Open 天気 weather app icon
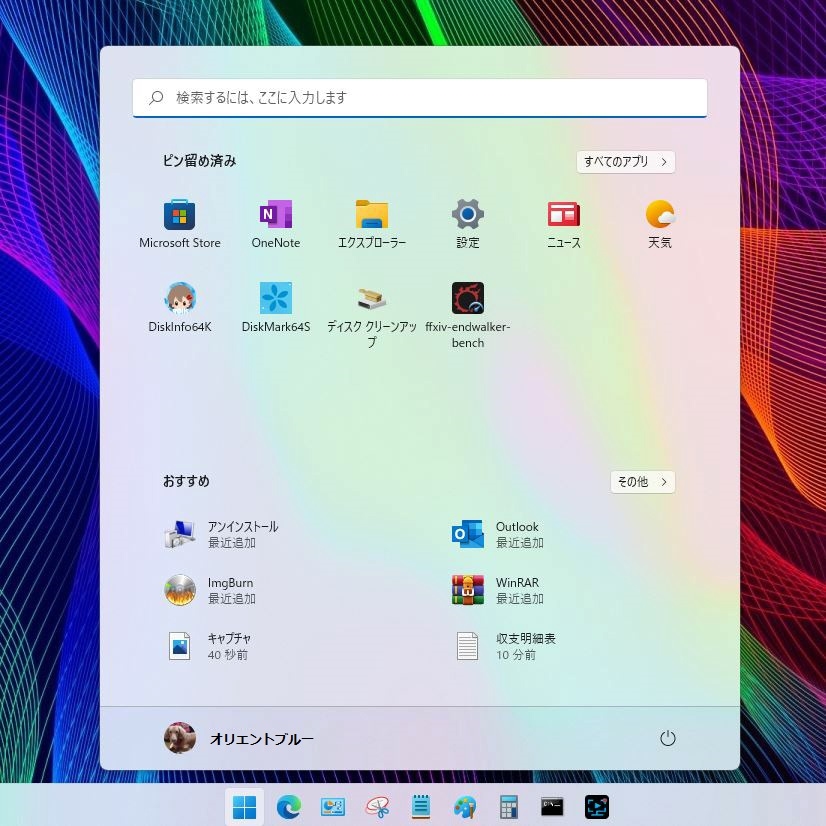The height and width of the screenshot is (826, 826). coord(660,224)
